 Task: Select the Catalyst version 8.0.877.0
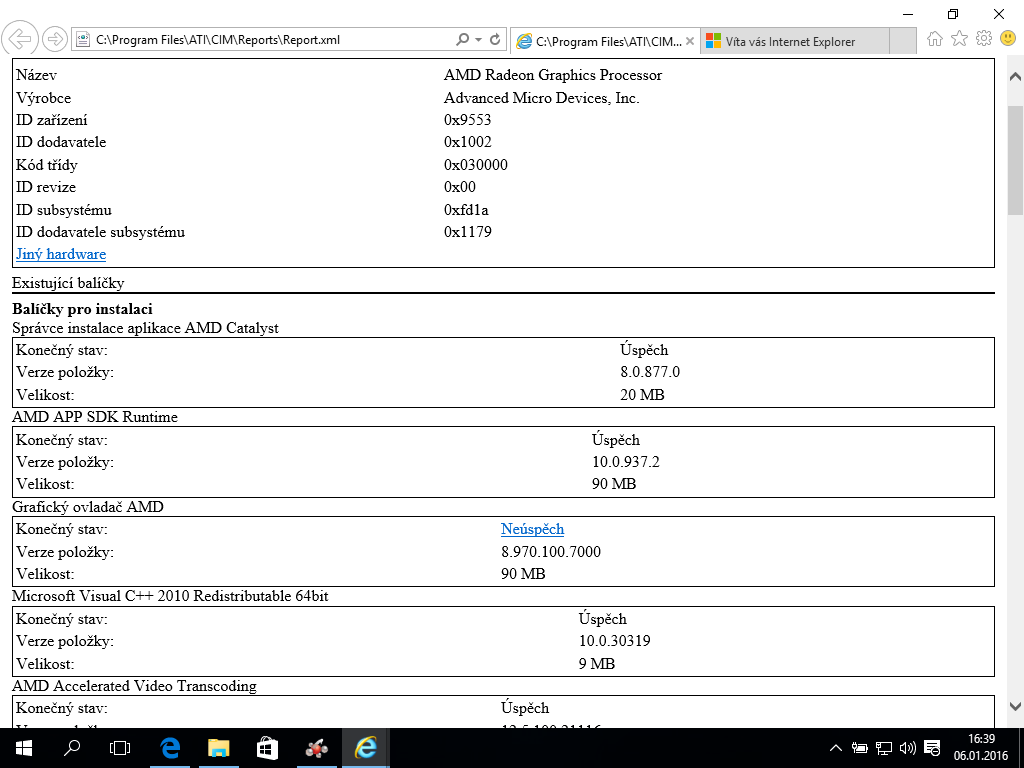pyautogui.click(x=650, y=372)
